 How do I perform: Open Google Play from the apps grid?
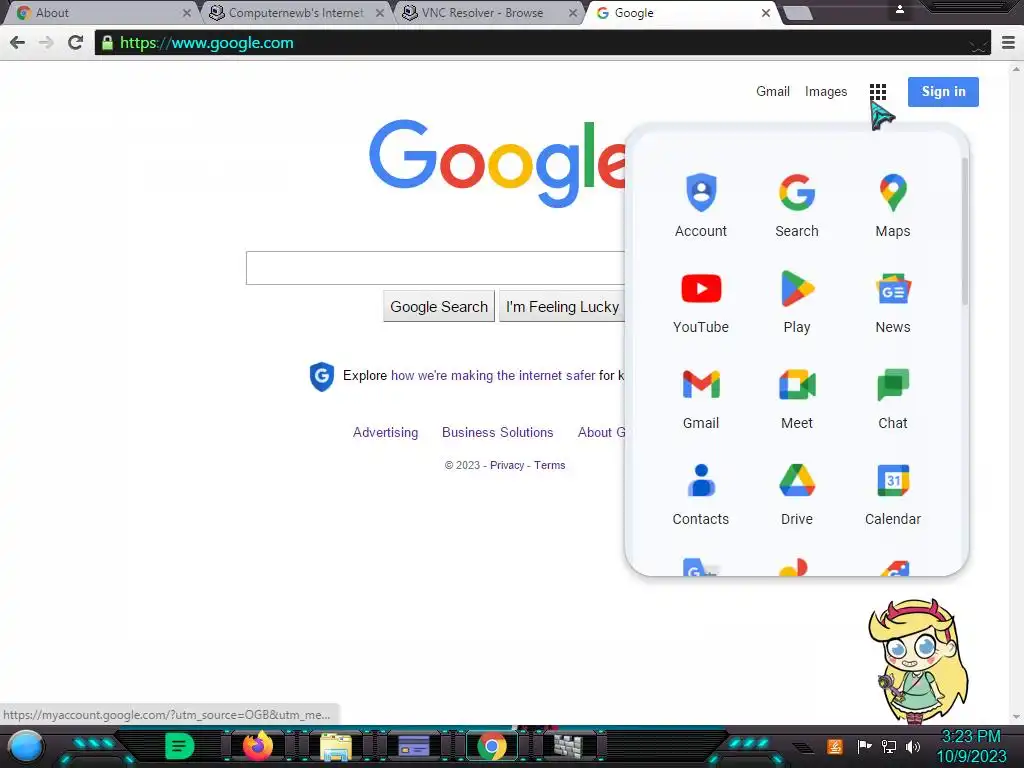(x=797, y=302)
